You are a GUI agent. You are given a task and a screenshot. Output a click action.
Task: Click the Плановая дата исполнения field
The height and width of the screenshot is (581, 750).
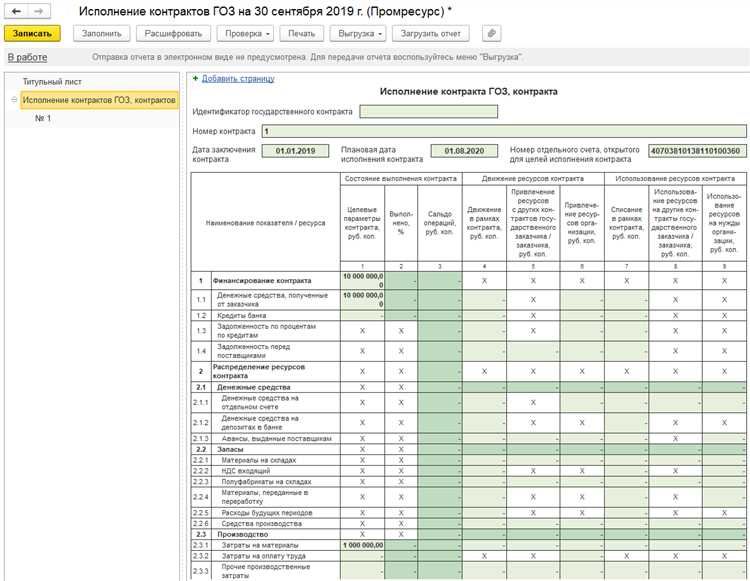(464, 151)
